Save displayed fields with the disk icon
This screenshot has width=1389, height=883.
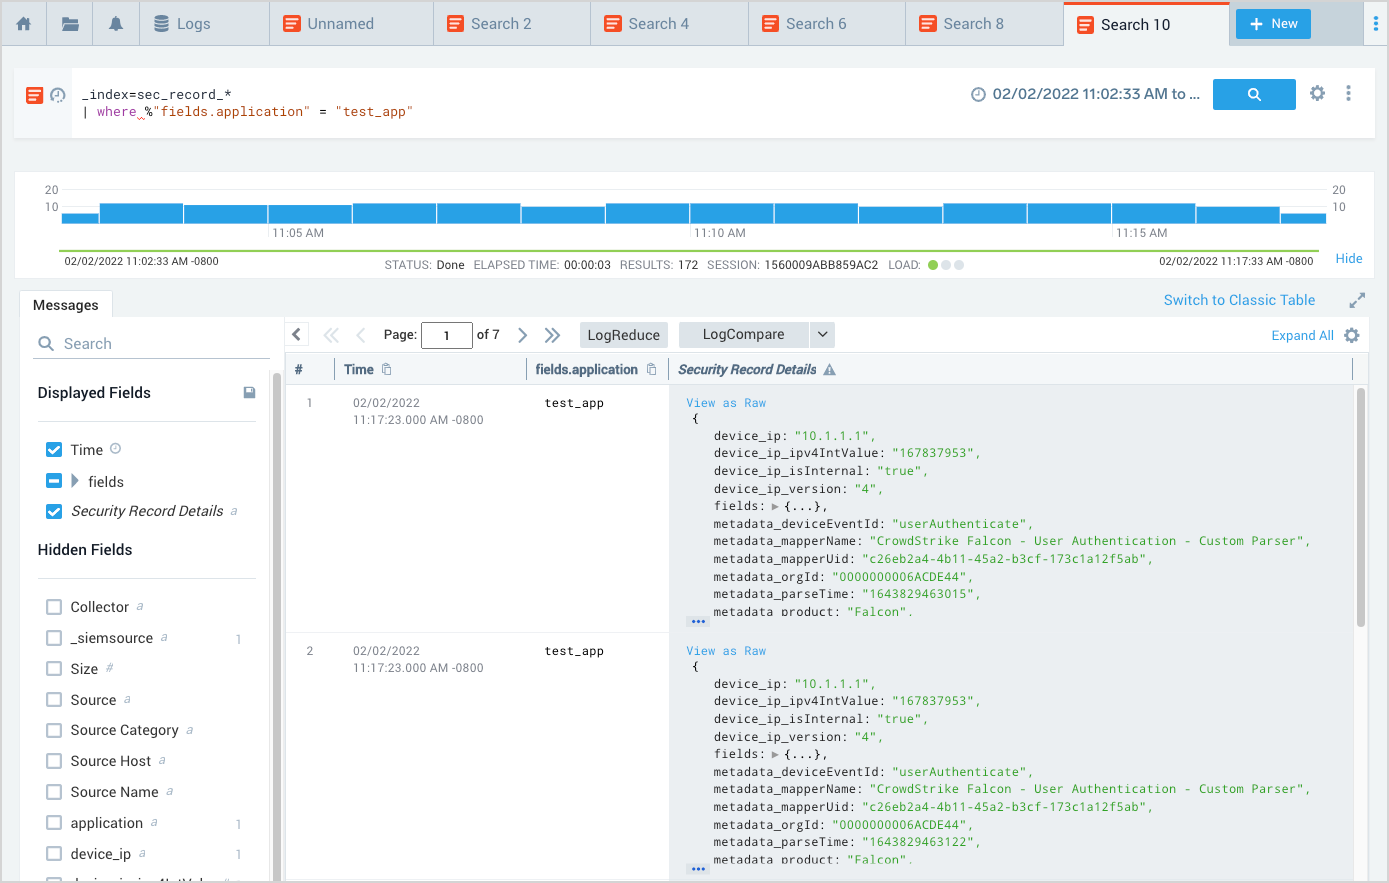coord(249,393)
